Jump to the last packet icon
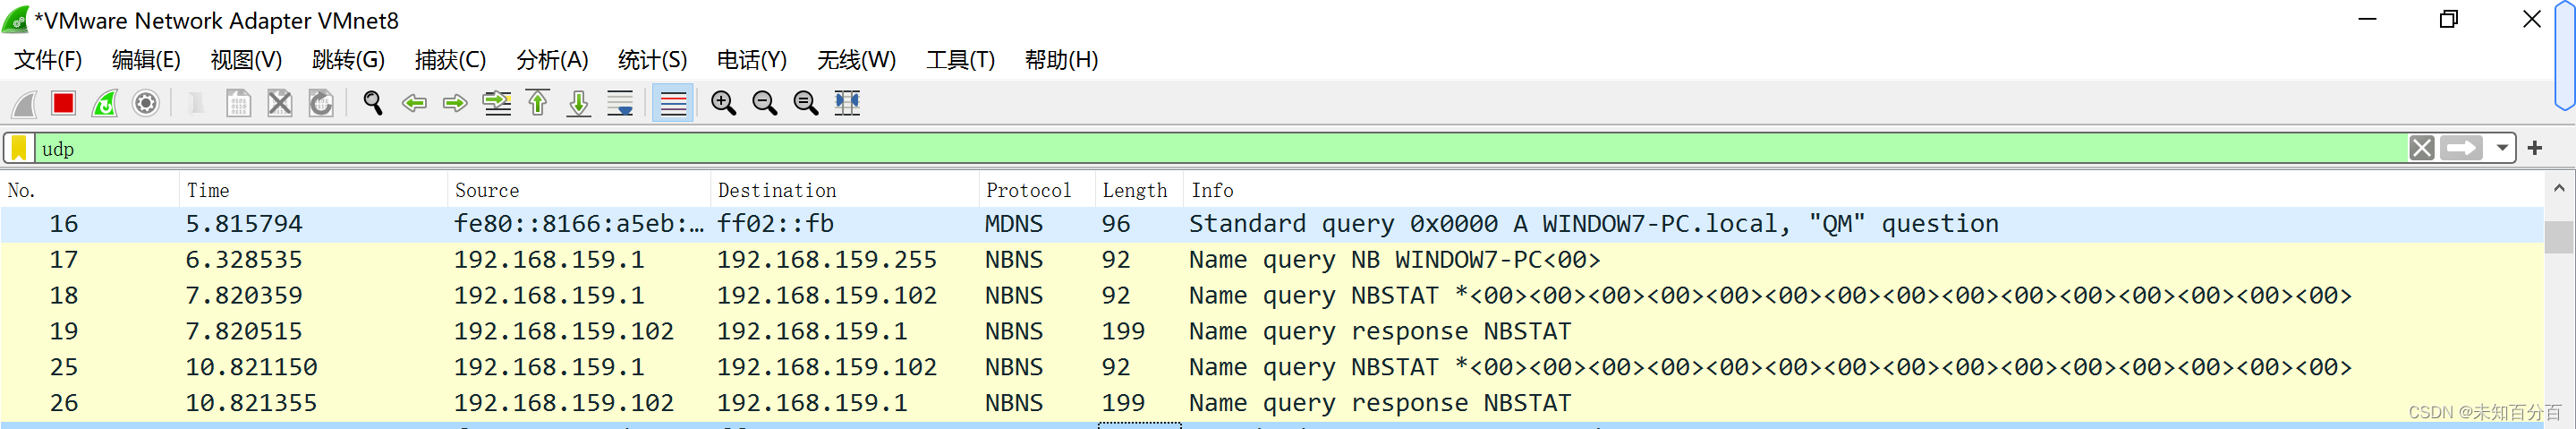The width and height of the screenshot is (2576, 429). pos(579,103)
